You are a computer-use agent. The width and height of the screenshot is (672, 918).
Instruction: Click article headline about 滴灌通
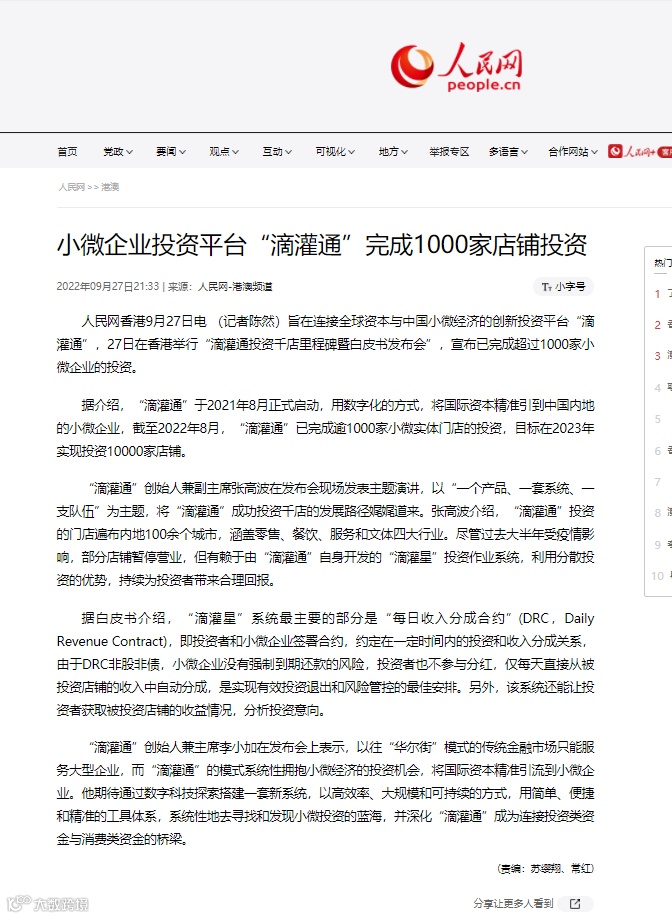pos(322,245)
